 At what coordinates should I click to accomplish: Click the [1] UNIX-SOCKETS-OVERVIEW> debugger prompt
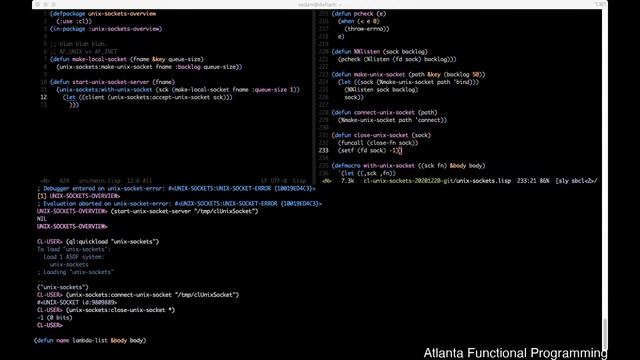(78, 196)
